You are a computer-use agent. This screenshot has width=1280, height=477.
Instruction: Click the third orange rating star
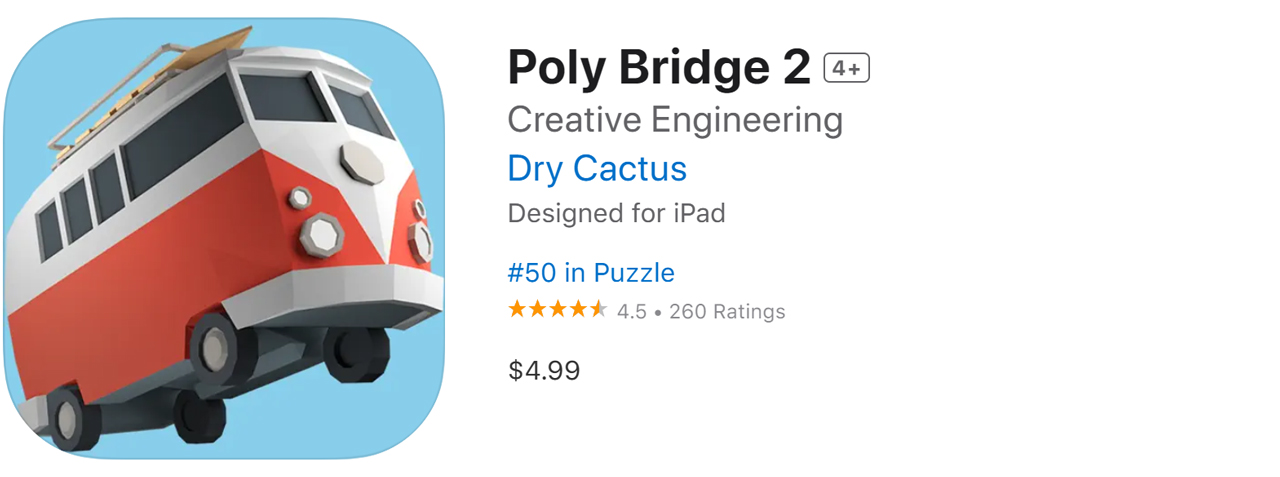pos(557,310)
